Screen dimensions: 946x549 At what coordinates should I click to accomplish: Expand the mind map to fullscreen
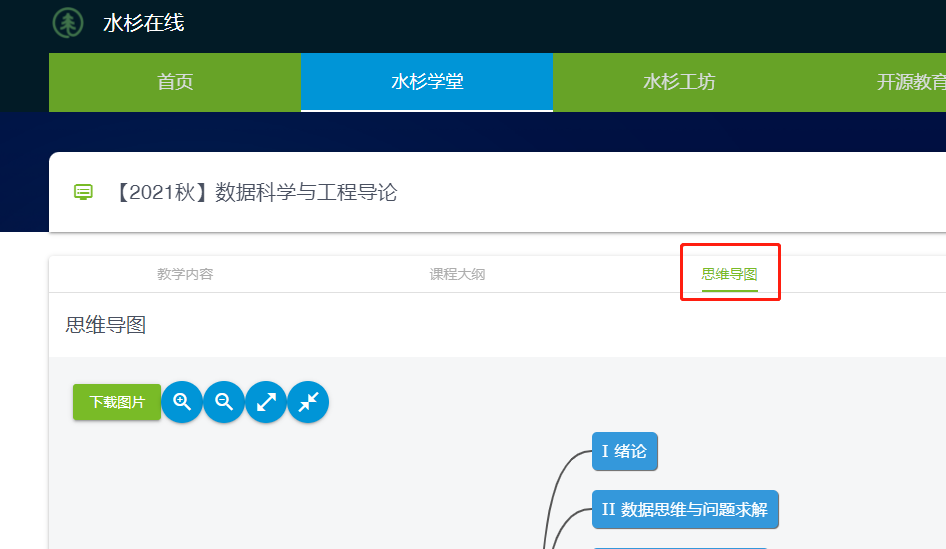tap(266, 402)
